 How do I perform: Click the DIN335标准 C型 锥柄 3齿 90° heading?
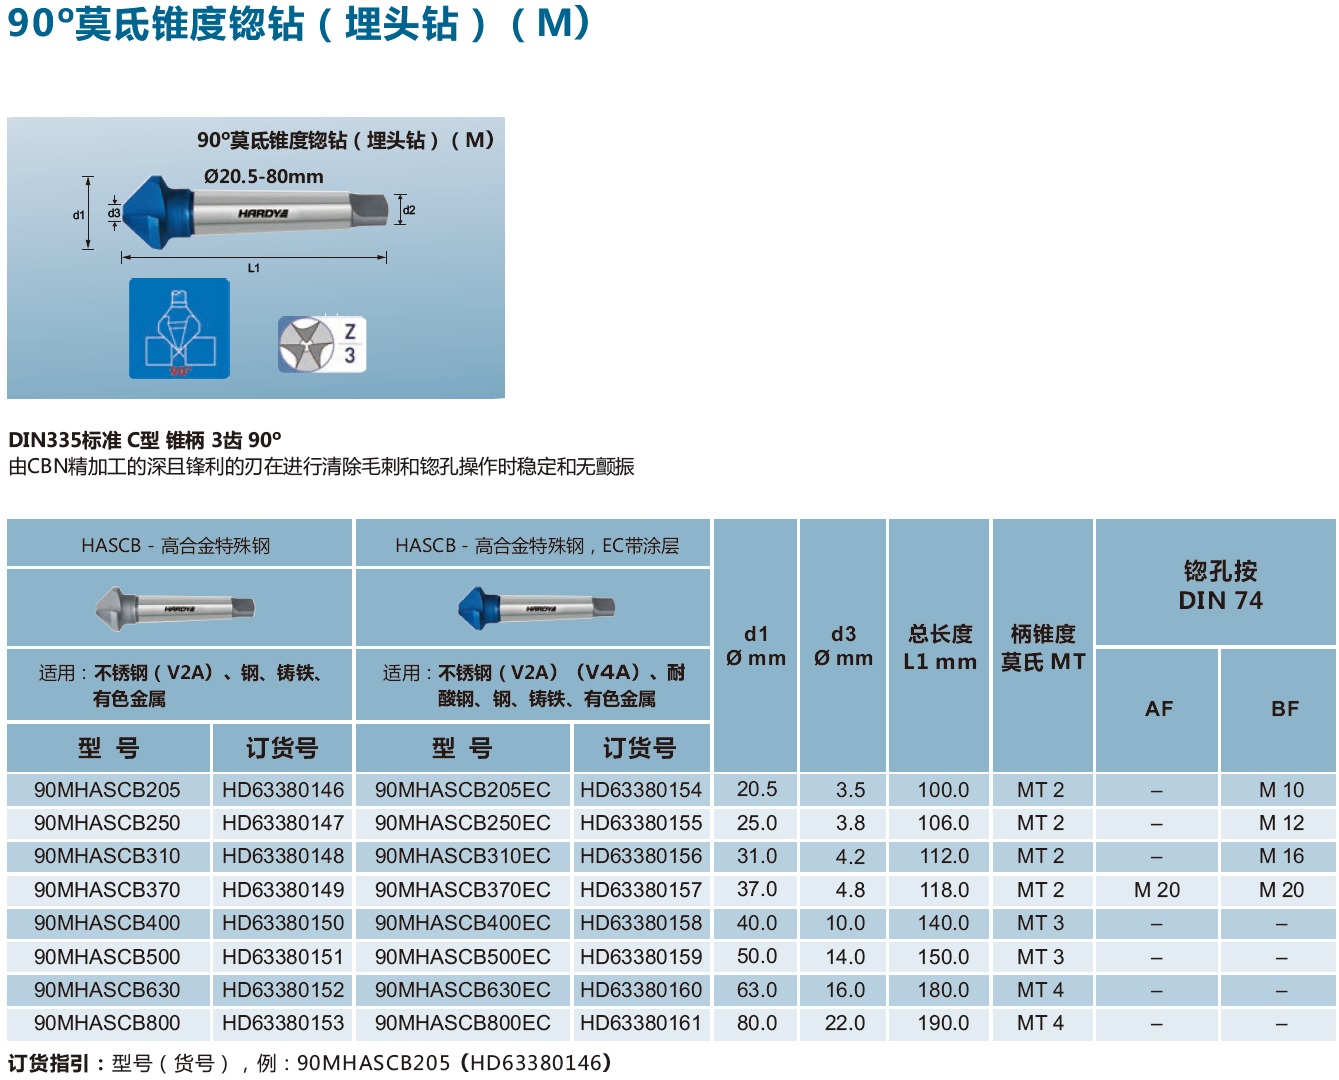click(145, 440)
